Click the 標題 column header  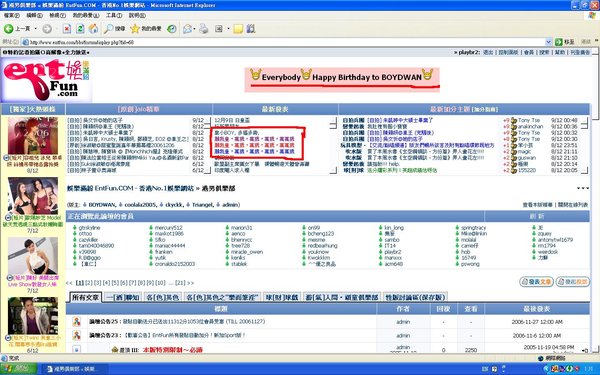[221, 308]
